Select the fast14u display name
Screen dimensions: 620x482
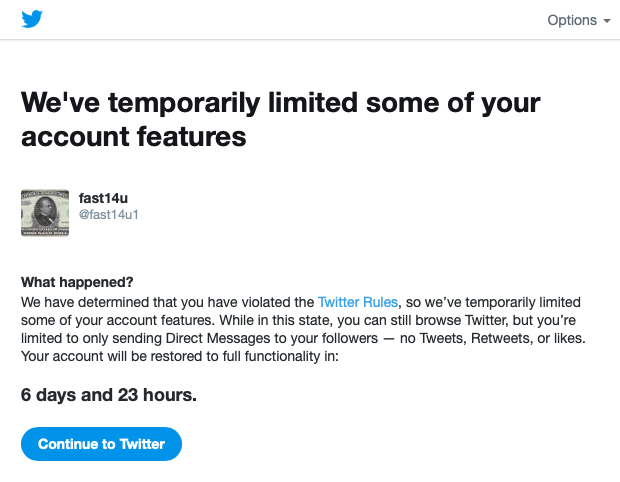[103, 198]
